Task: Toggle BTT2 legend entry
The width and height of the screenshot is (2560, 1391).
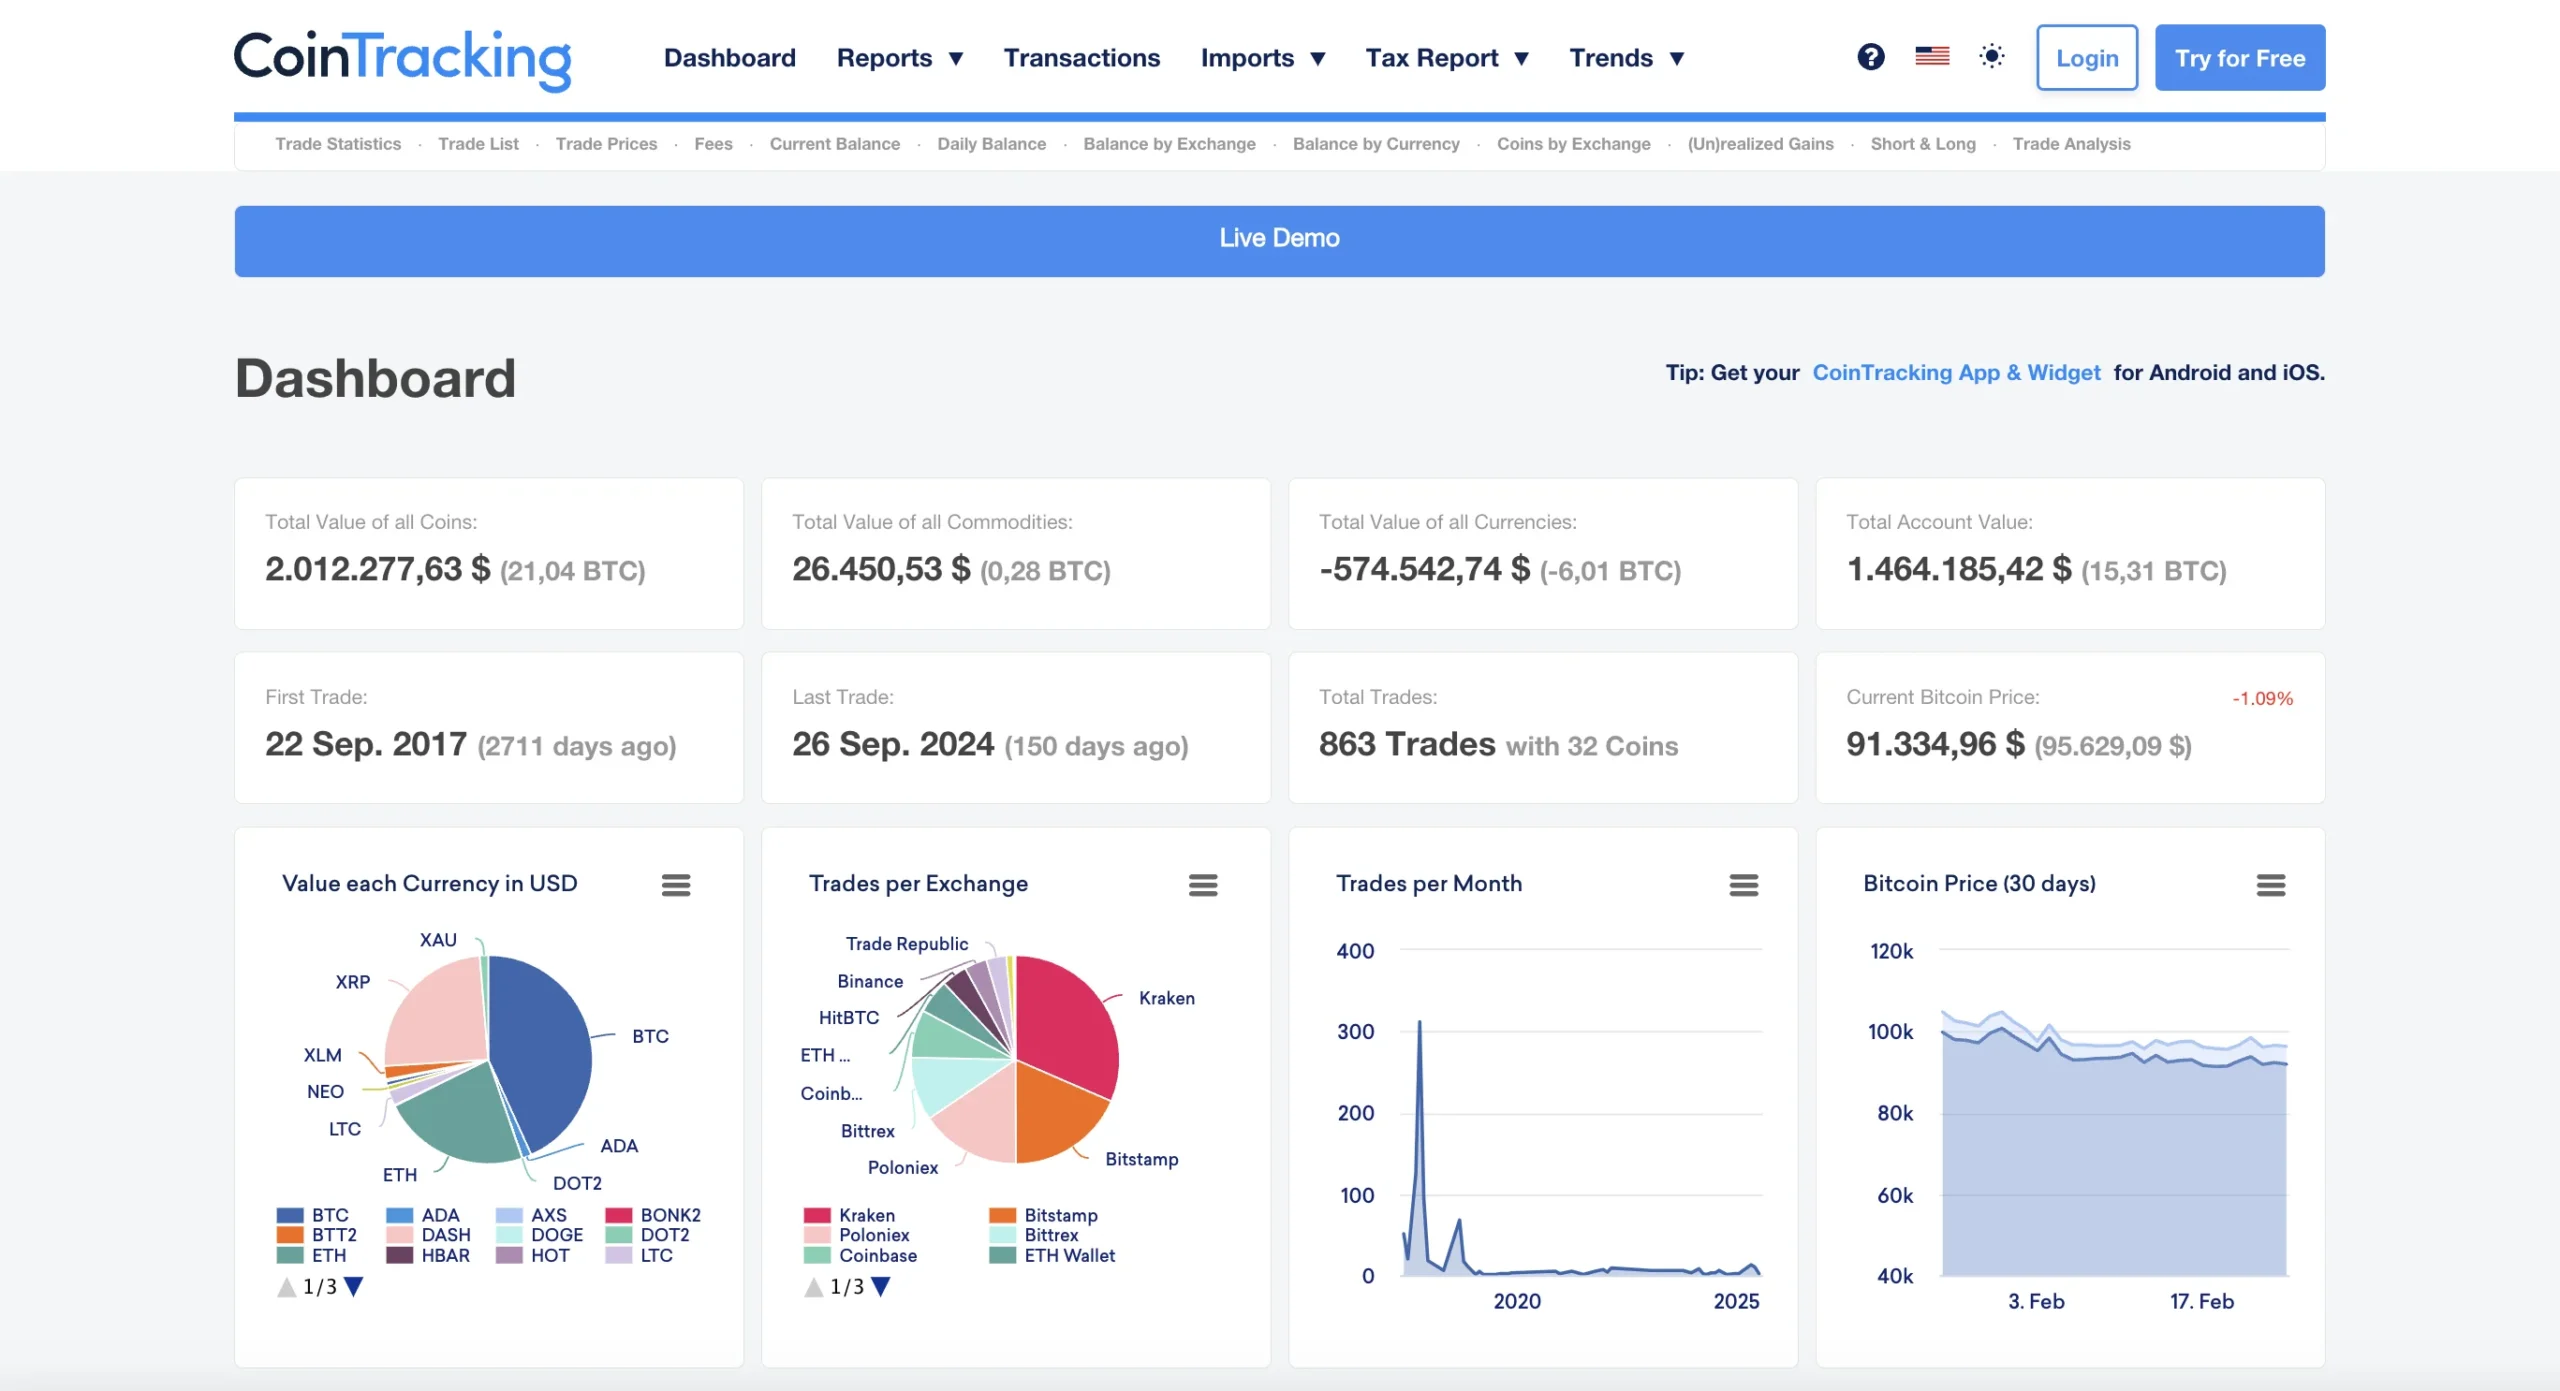Action: 317,1235
